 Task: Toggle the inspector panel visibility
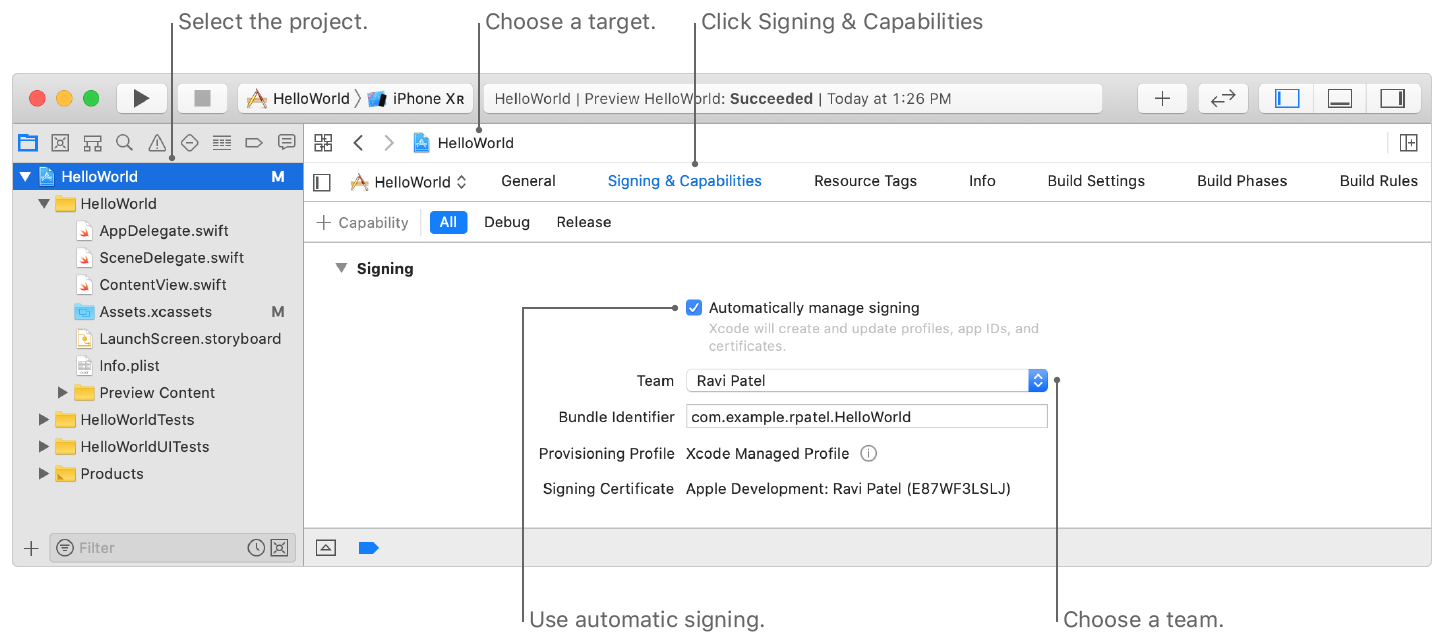1392,98
